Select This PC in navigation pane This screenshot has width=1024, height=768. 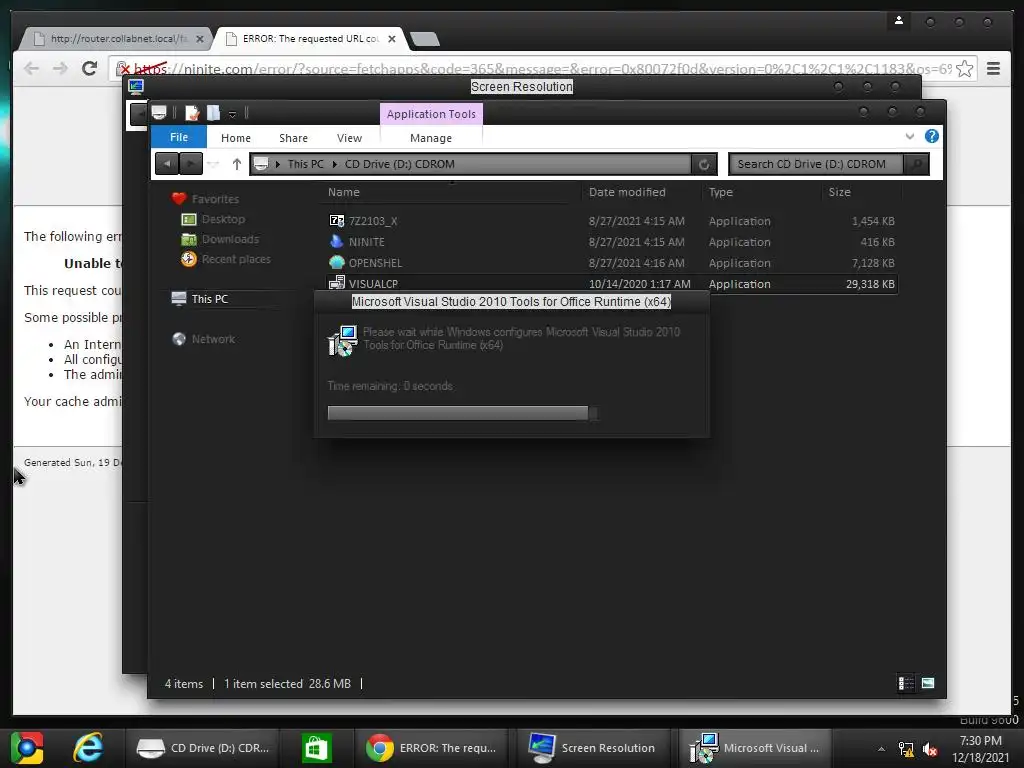(x=210, y=299)
